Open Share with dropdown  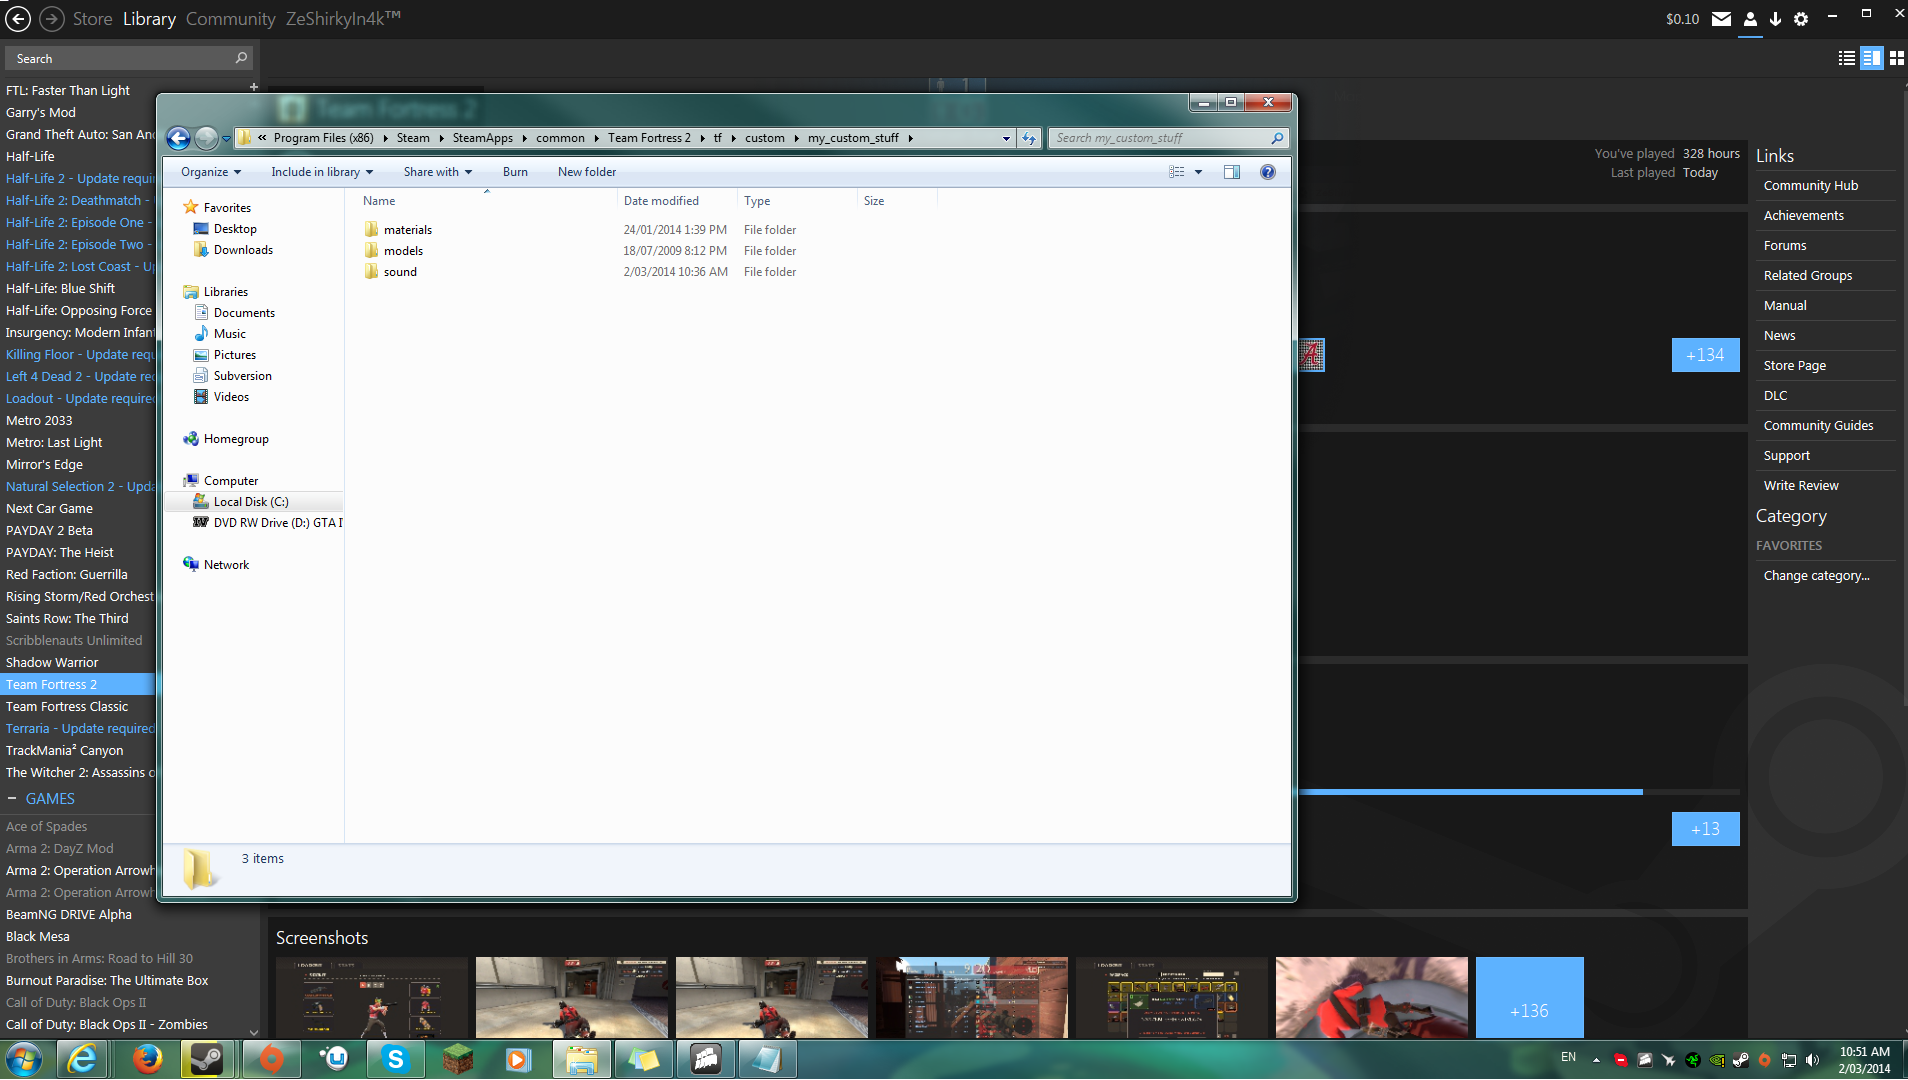pyautogui.click(x=438, y=172)
